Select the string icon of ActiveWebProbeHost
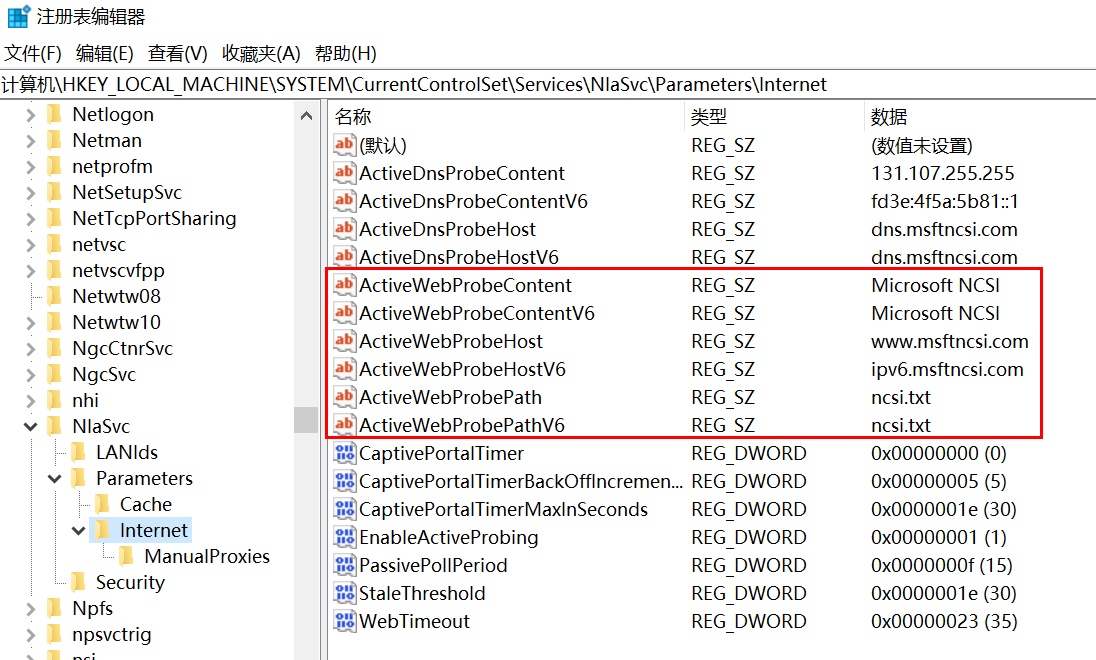Image resolution: width=1096 pixels, height=660 pixels. point(344,340)
